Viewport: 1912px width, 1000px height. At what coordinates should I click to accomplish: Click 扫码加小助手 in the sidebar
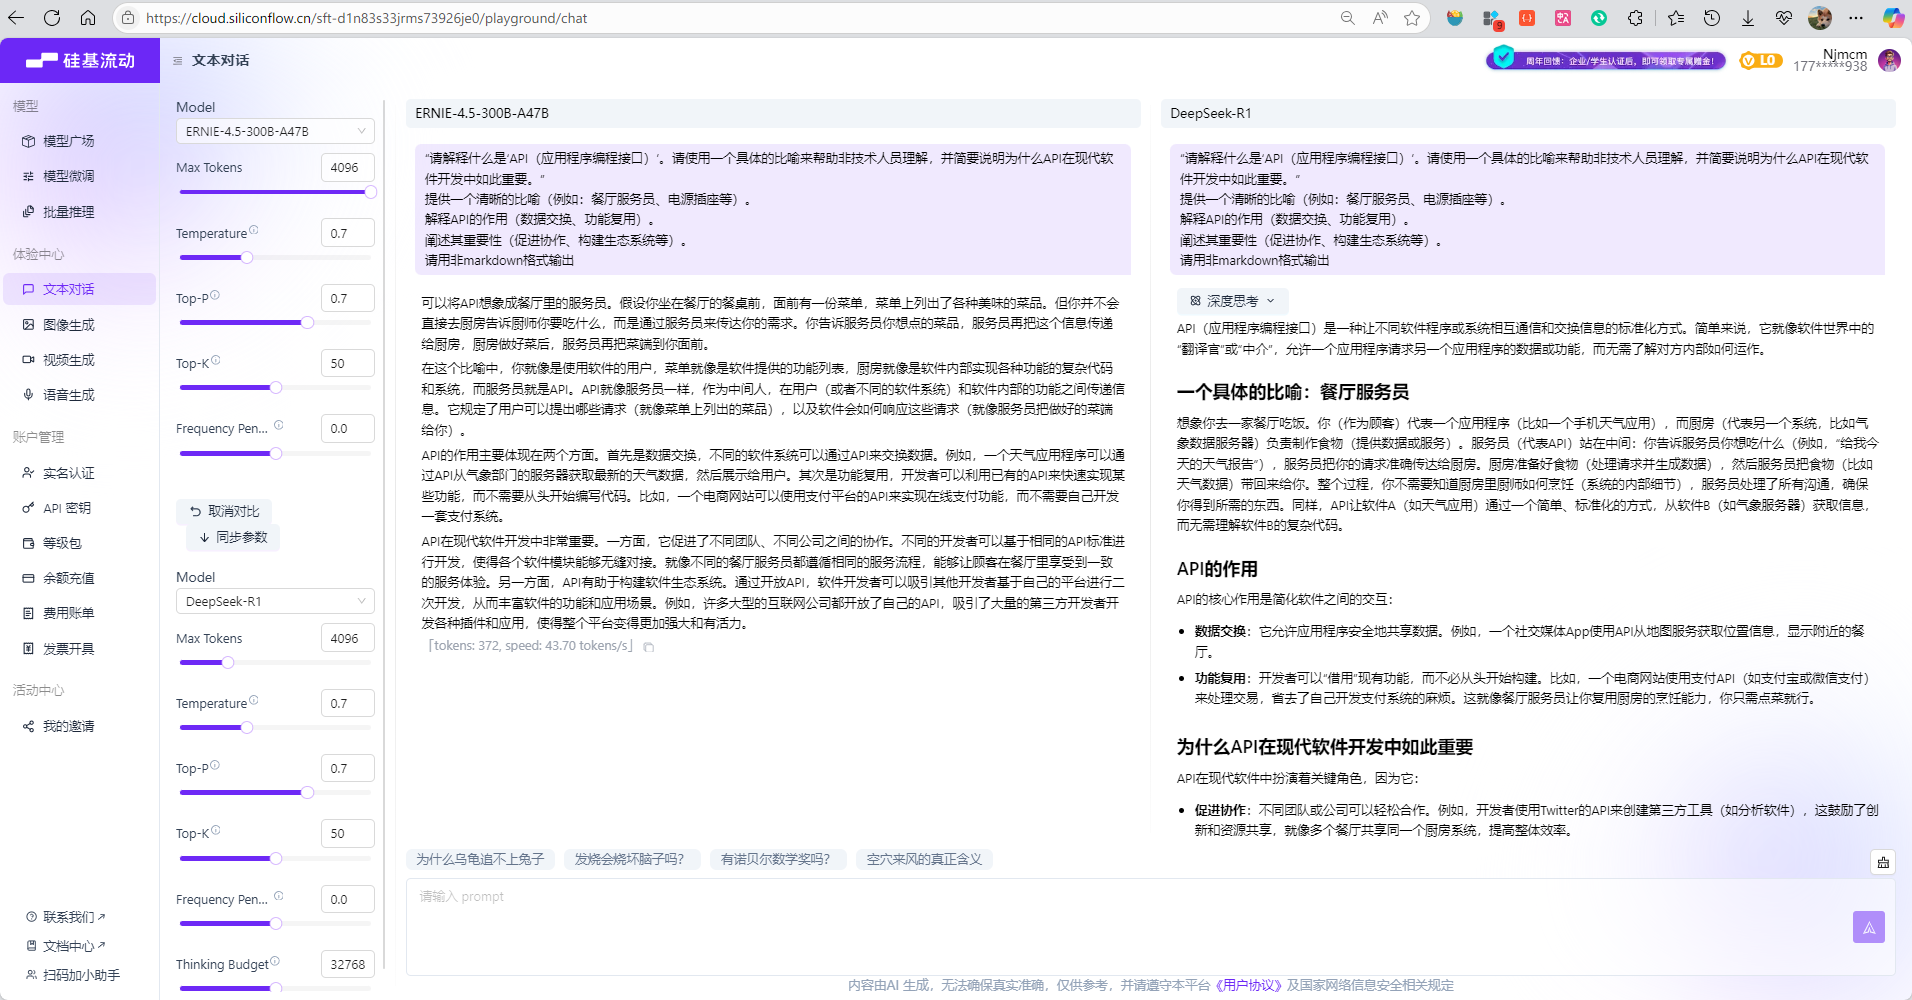coord(73,975)
